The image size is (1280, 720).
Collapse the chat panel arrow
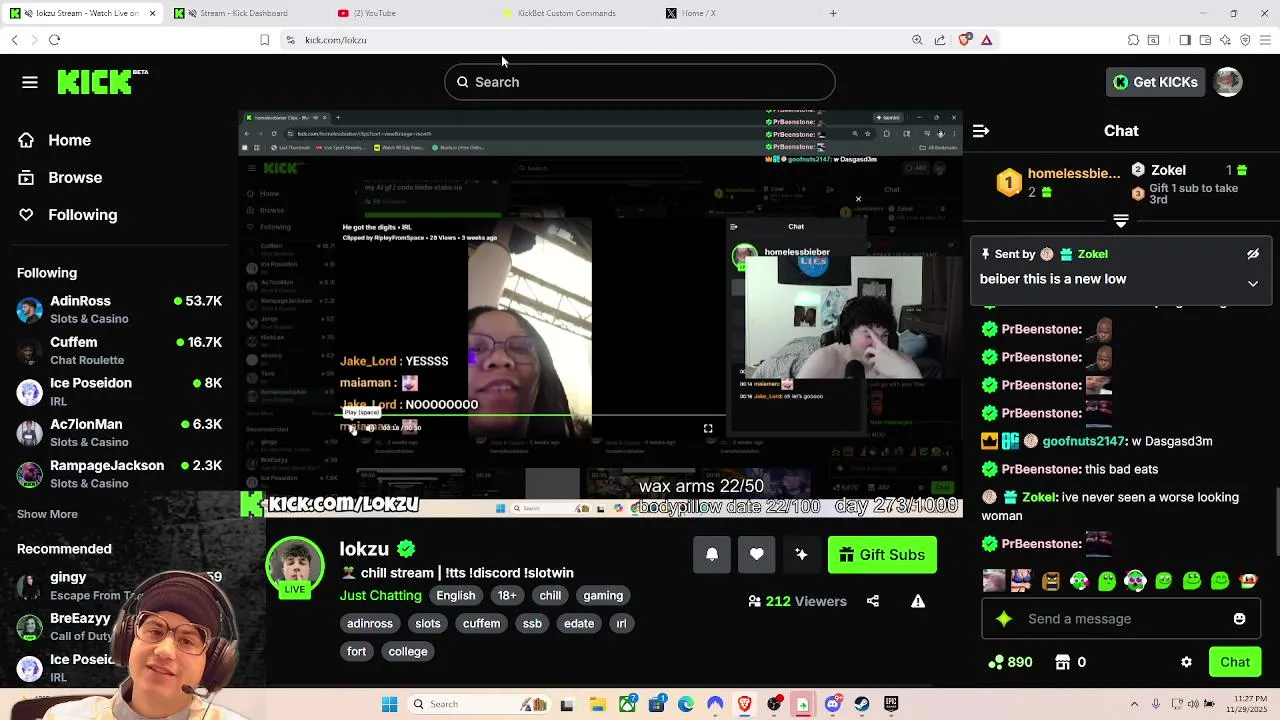pyautogui.click(x=981, y=131)
